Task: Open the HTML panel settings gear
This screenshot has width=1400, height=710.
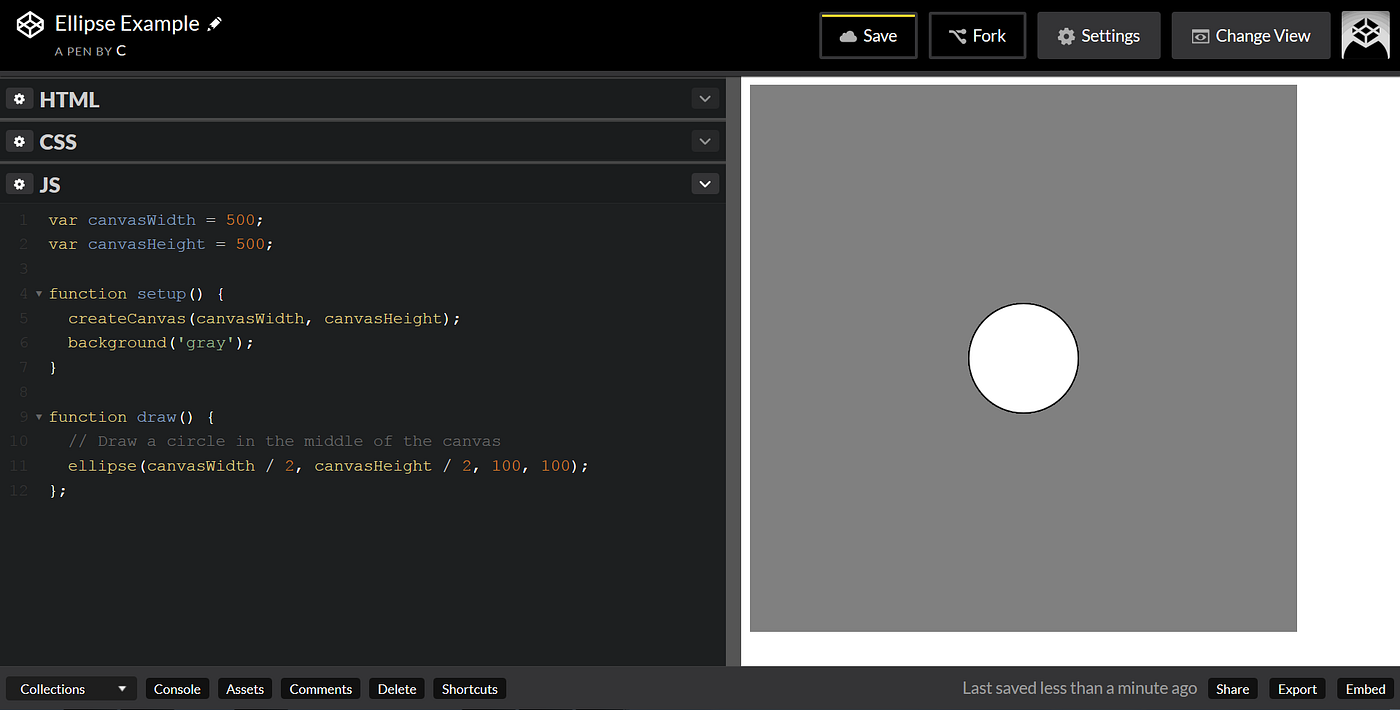Action: [19, 98]
